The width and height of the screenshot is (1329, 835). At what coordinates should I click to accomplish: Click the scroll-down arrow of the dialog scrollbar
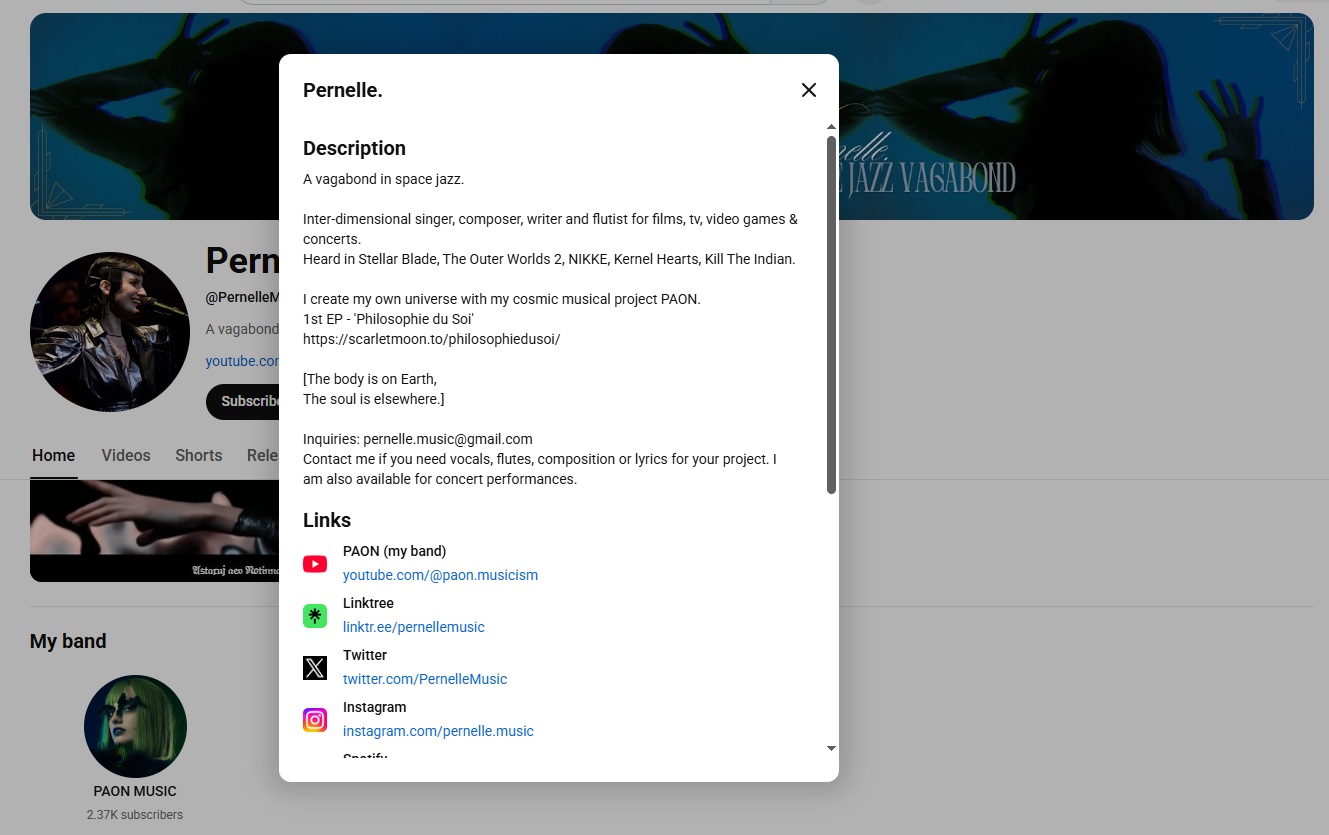coord(831,748)
